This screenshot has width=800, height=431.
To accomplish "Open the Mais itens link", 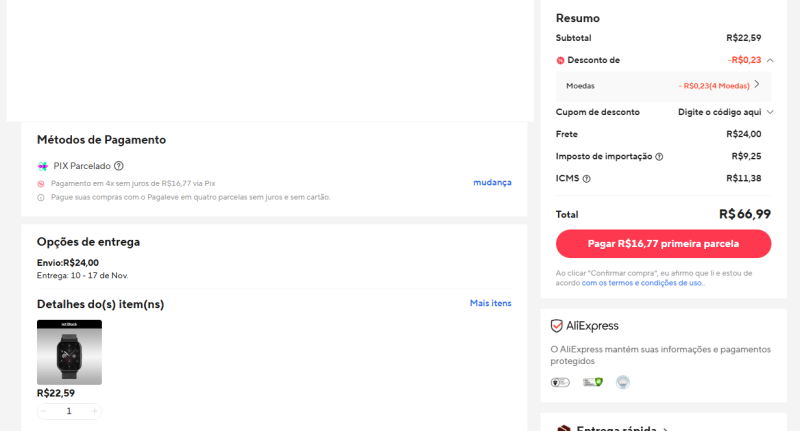I will click(x=490, y=303).
